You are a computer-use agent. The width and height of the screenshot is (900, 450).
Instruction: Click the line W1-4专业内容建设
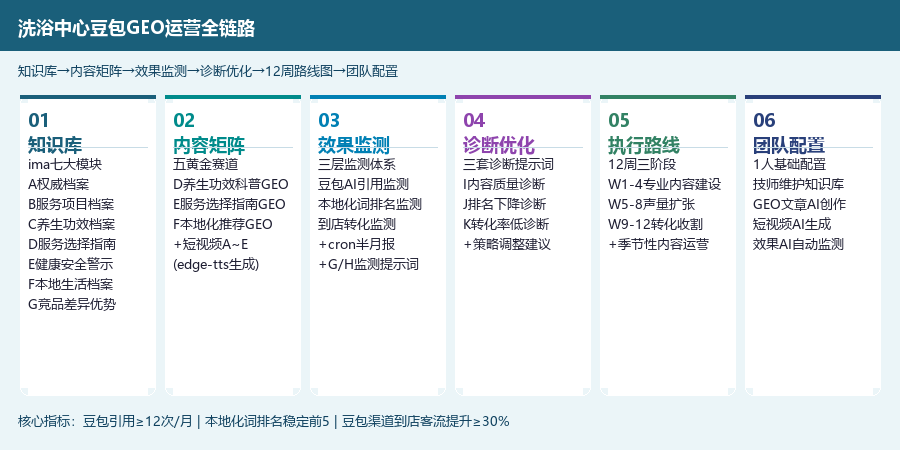pos(665,185)
